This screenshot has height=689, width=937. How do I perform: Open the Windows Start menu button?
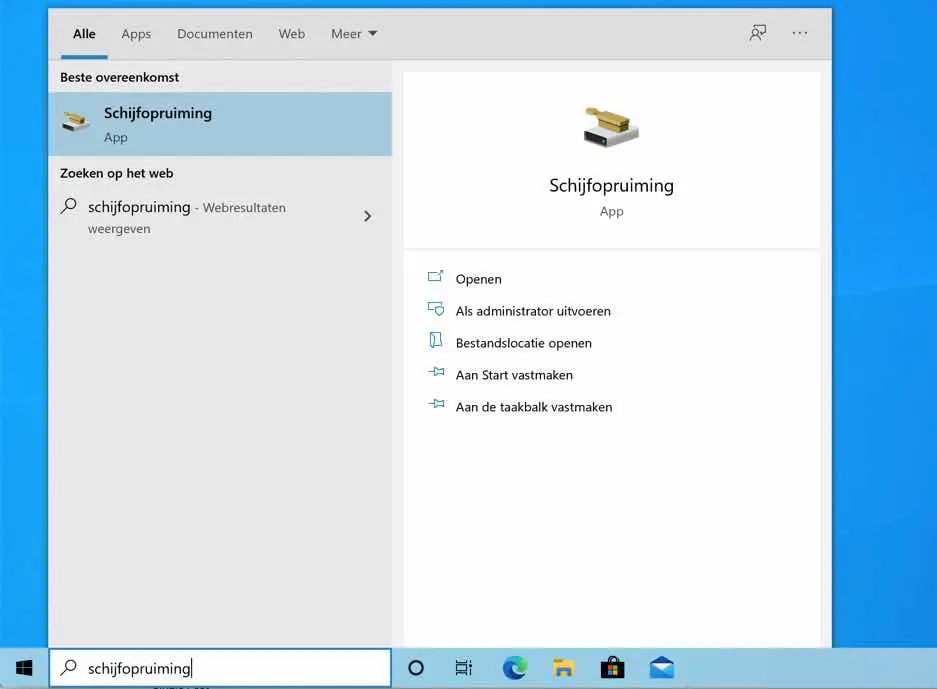click(x=24, y=668)
